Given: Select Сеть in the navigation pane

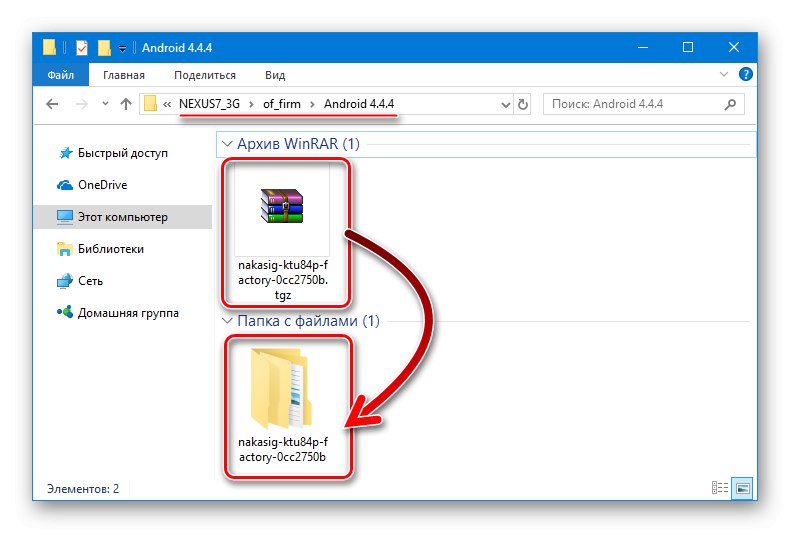Looking at the screenshot, I should 80,281.
